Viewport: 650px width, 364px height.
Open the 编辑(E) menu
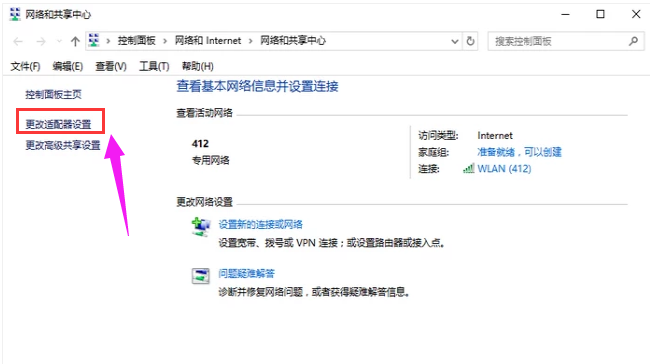[68, 66]
